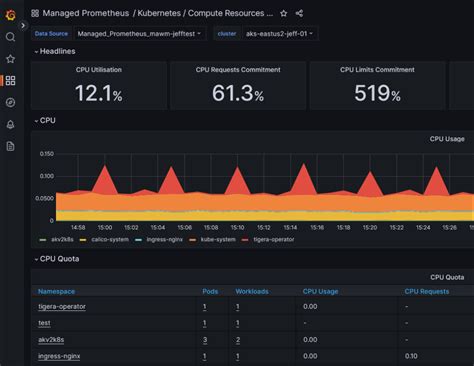The height and width of the screenshot is (366, 474).
Task: Open the cluster dropdown aks-eastus2-jeff-01
Action: pyautogui.click(x=279, y=34)
